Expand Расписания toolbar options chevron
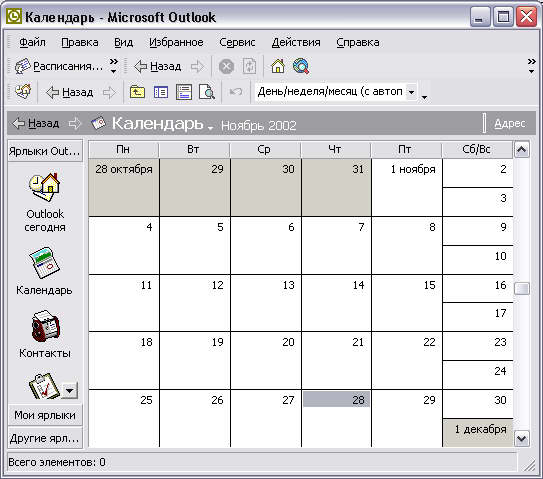Screen dimensions: 543x479 (114, 66)
